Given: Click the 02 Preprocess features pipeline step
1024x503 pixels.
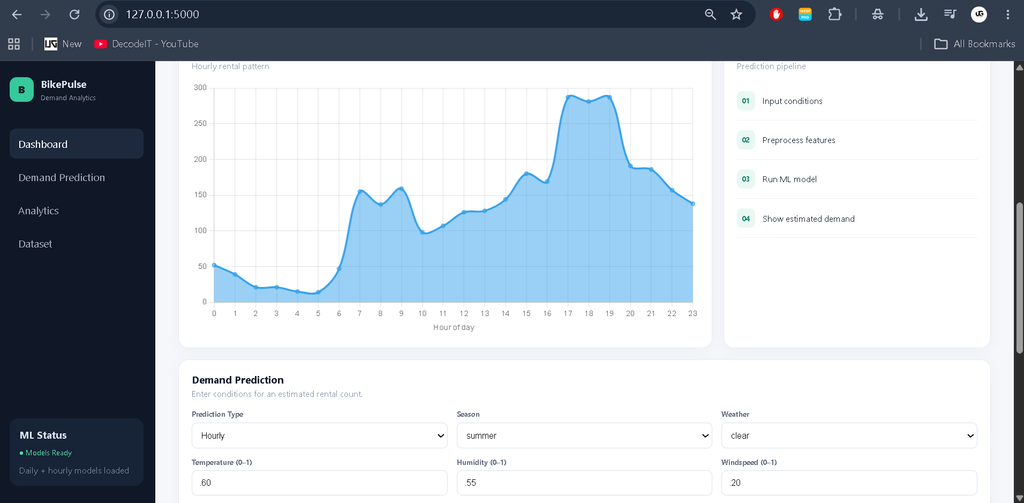Looking at the screenshot, I should [857, 140].
